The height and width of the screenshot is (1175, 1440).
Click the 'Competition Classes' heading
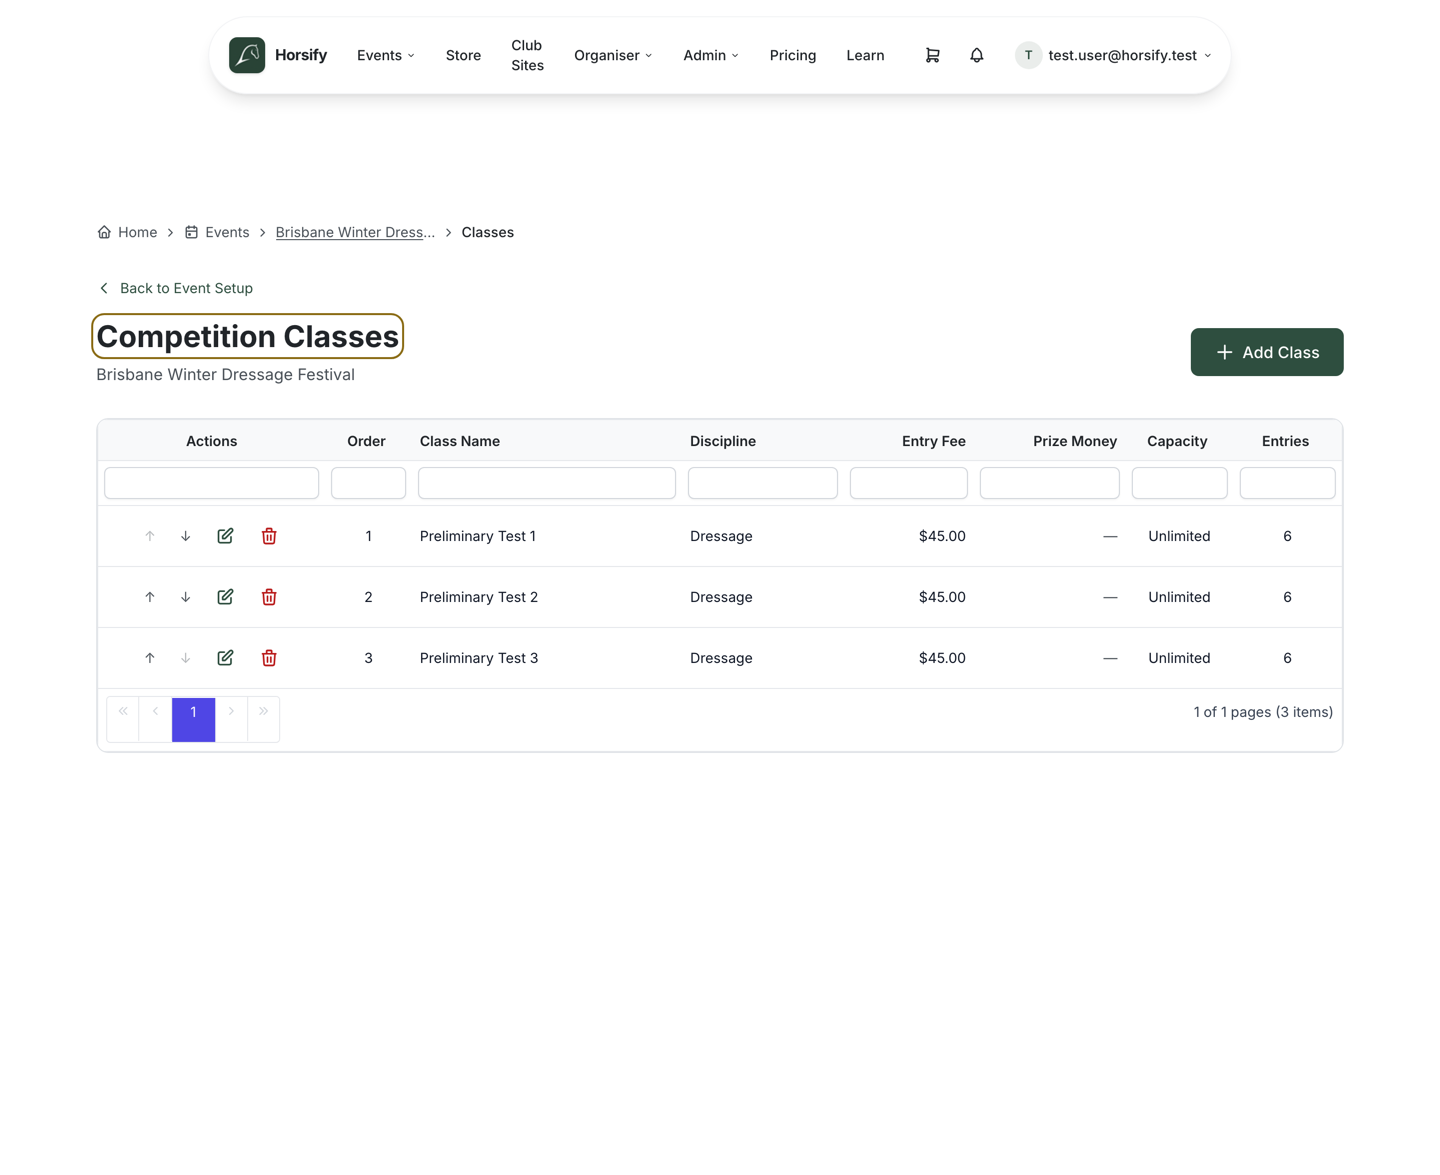[247, 336]
